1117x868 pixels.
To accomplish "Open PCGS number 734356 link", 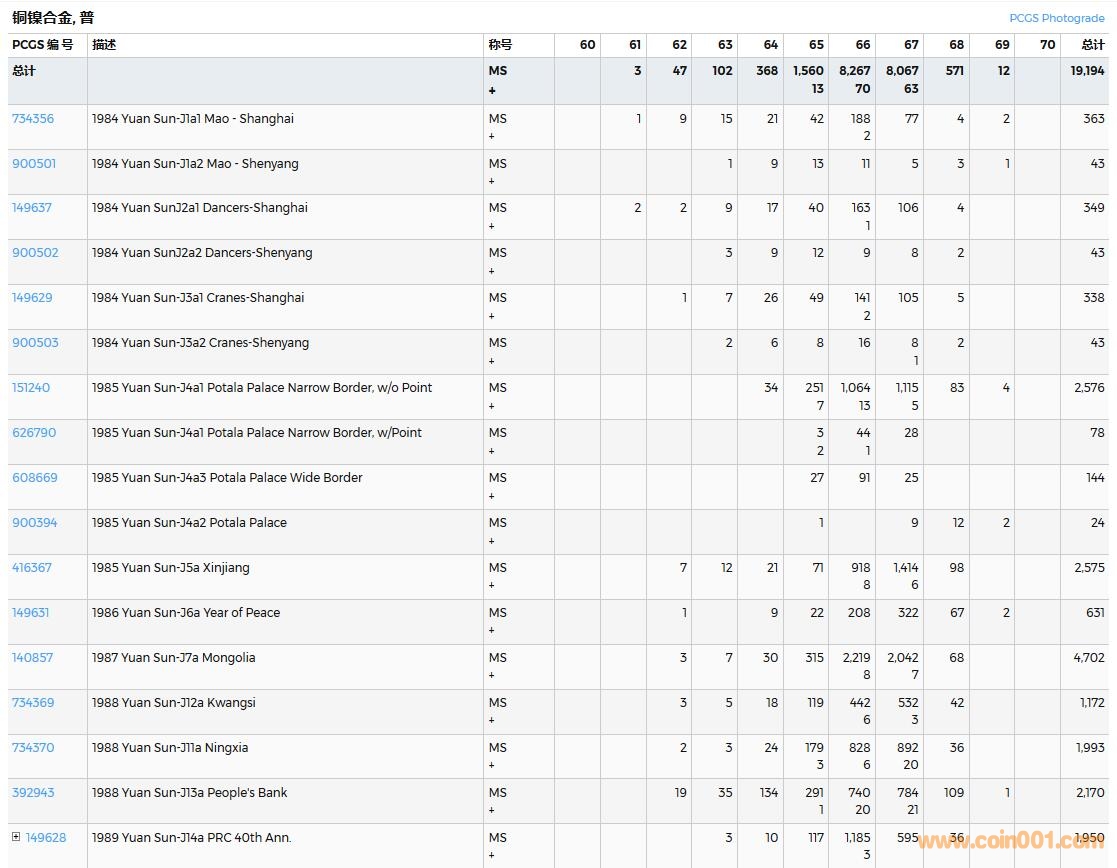I will point(33,118).
